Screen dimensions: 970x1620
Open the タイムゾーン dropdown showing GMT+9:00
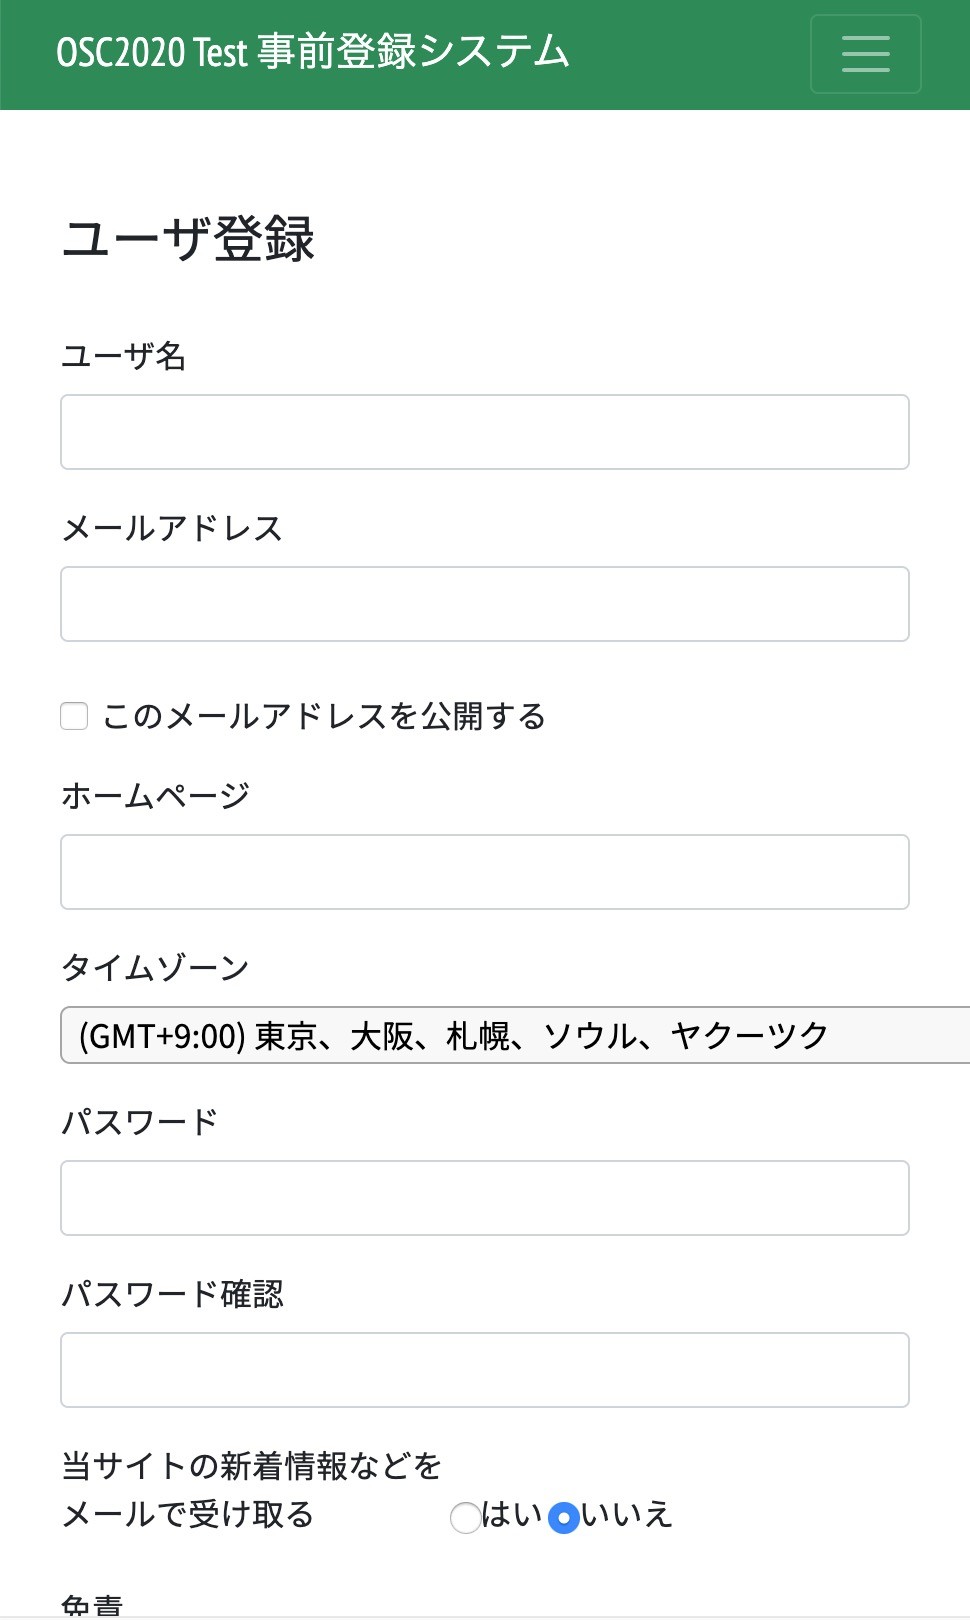click(x=514, y=1035)
